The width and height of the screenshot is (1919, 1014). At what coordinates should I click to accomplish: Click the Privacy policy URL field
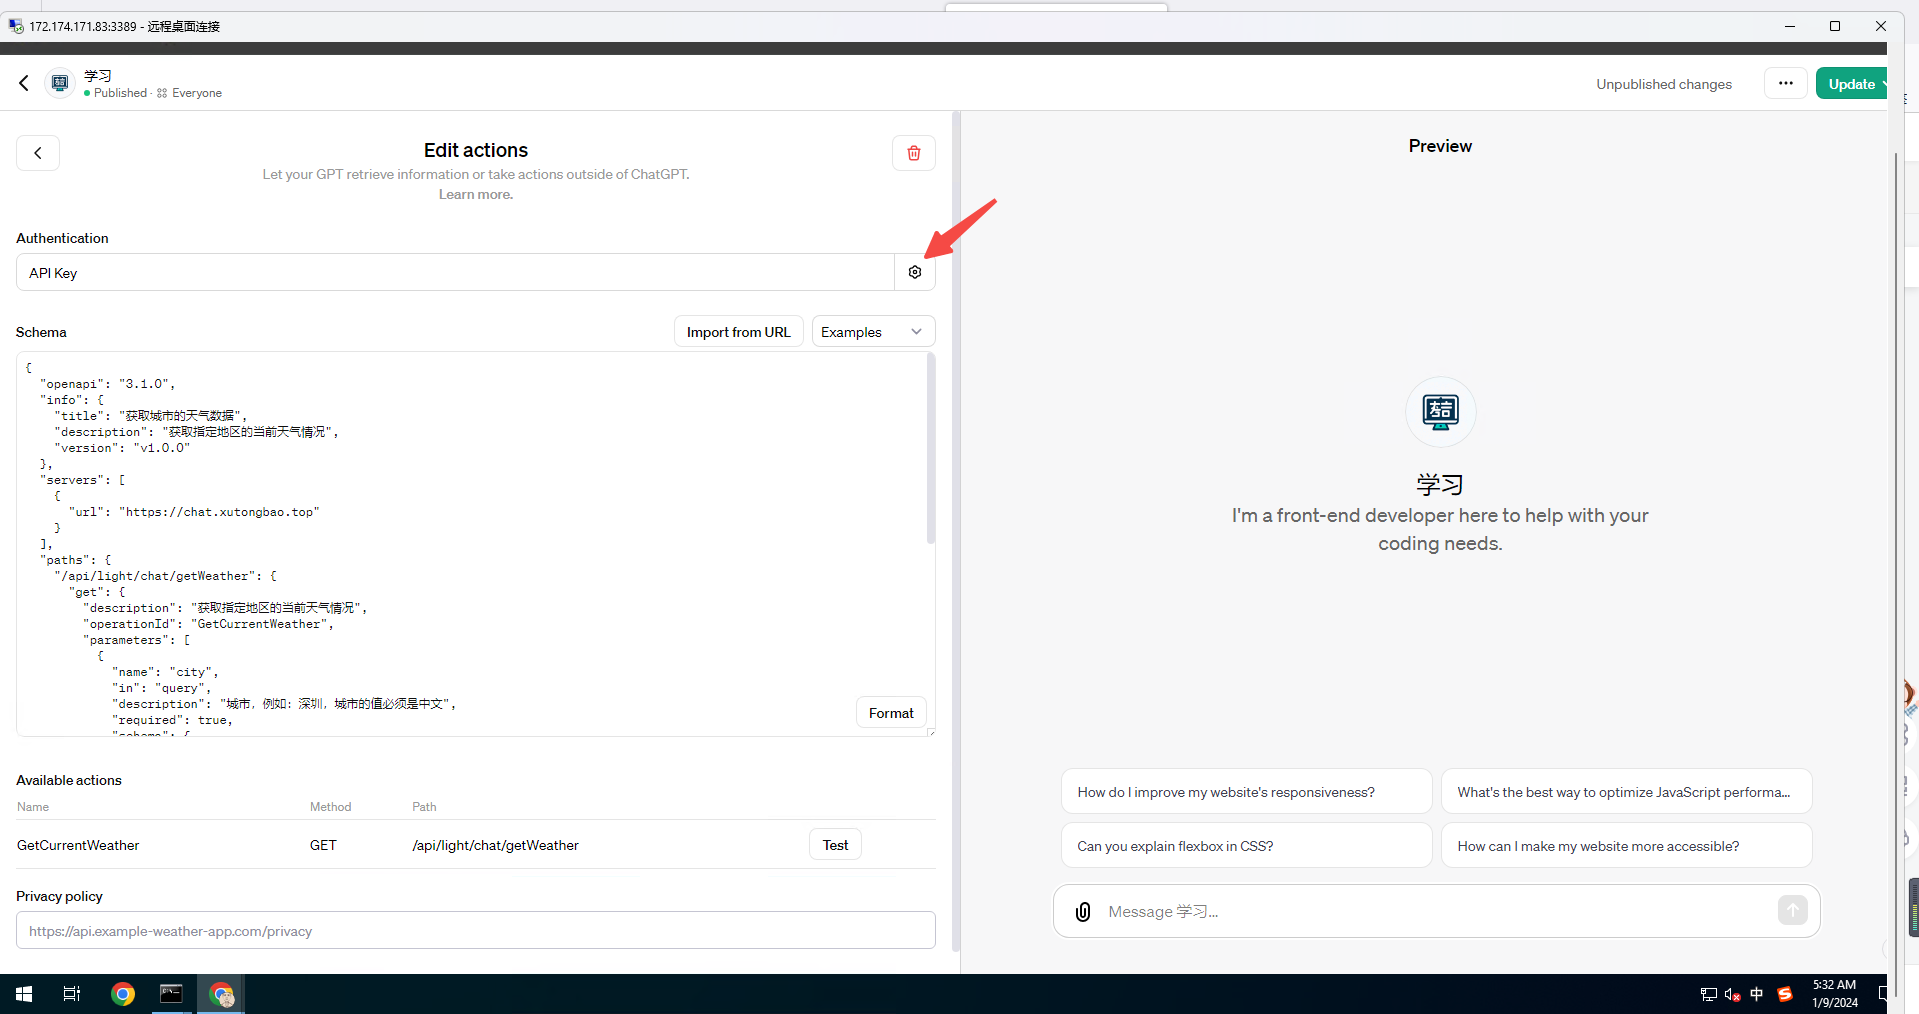475,931
